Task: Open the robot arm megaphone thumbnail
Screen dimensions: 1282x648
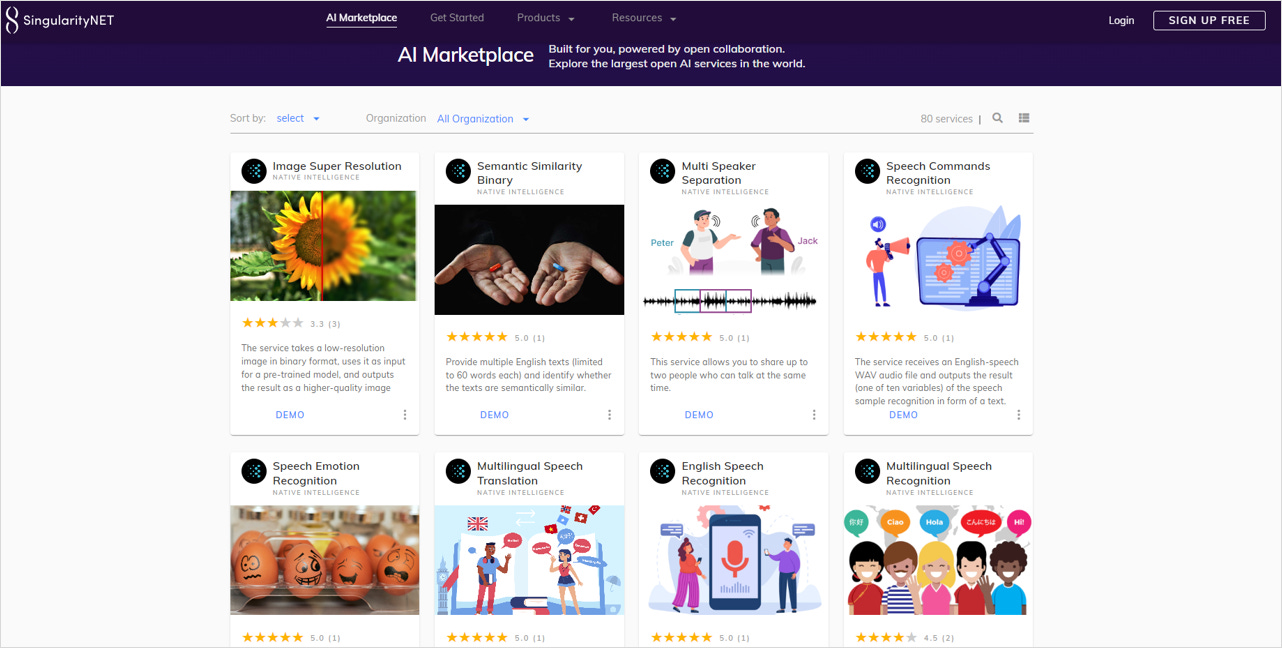Action: pos(938,260)
